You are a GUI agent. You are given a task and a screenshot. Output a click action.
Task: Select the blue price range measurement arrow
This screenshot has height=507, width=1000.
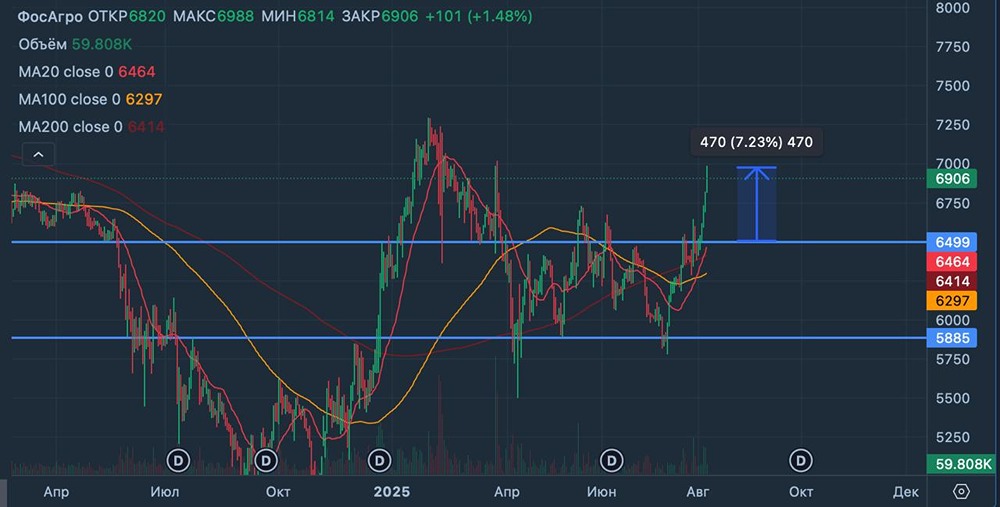click(756, 204)
